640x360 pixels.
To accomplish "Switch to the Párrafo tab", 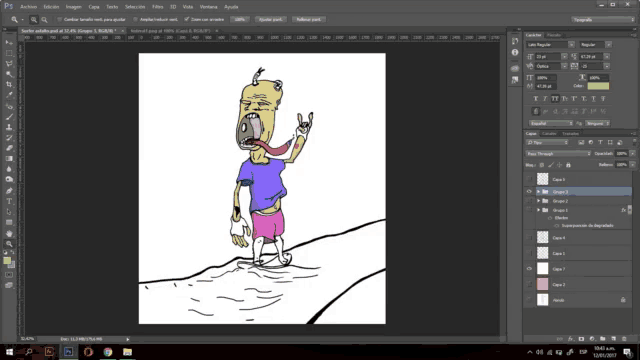I will click(554, 35).
